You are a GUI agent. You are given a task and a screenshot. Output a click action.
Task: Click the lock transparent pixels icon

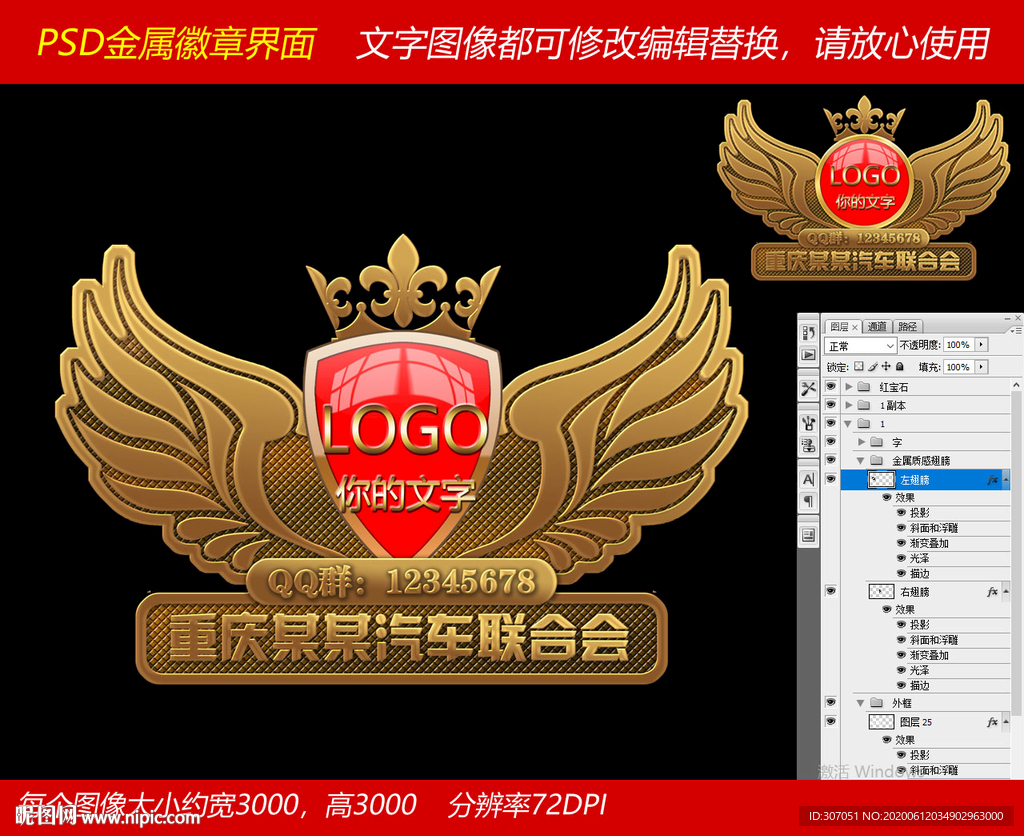[859, 366]
